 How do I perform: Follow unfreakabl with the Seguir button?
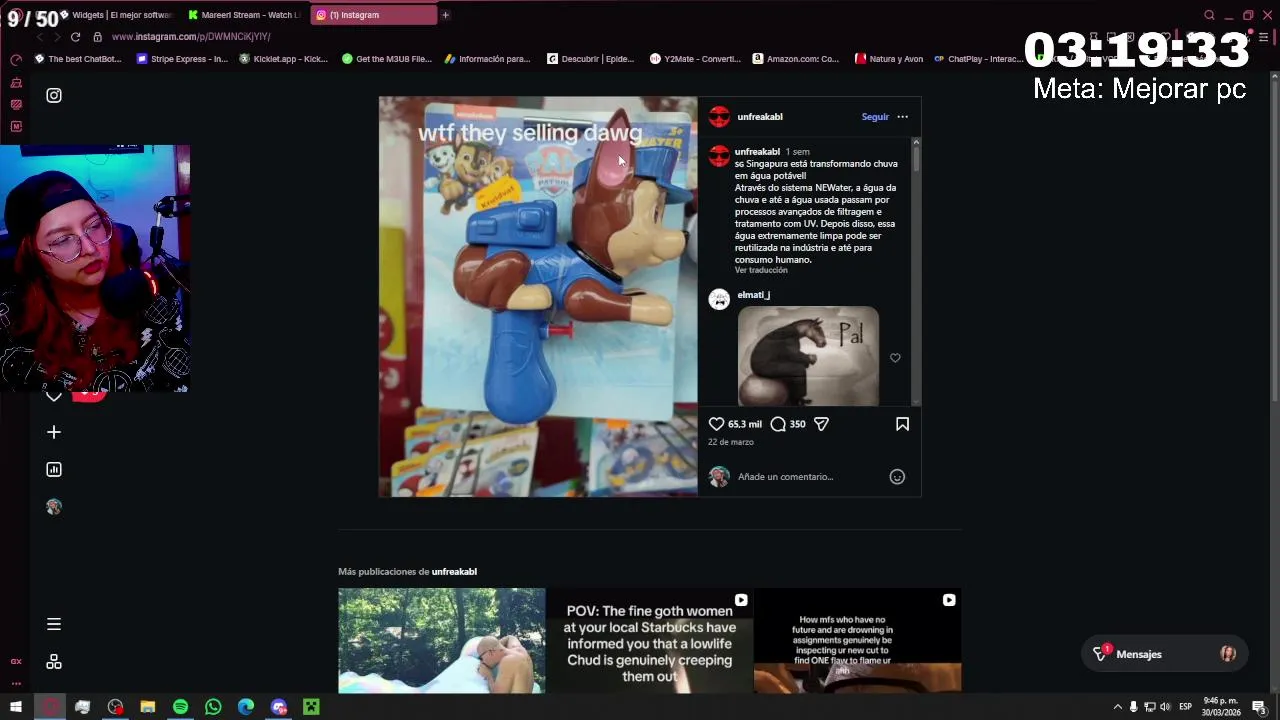(875, 117)
